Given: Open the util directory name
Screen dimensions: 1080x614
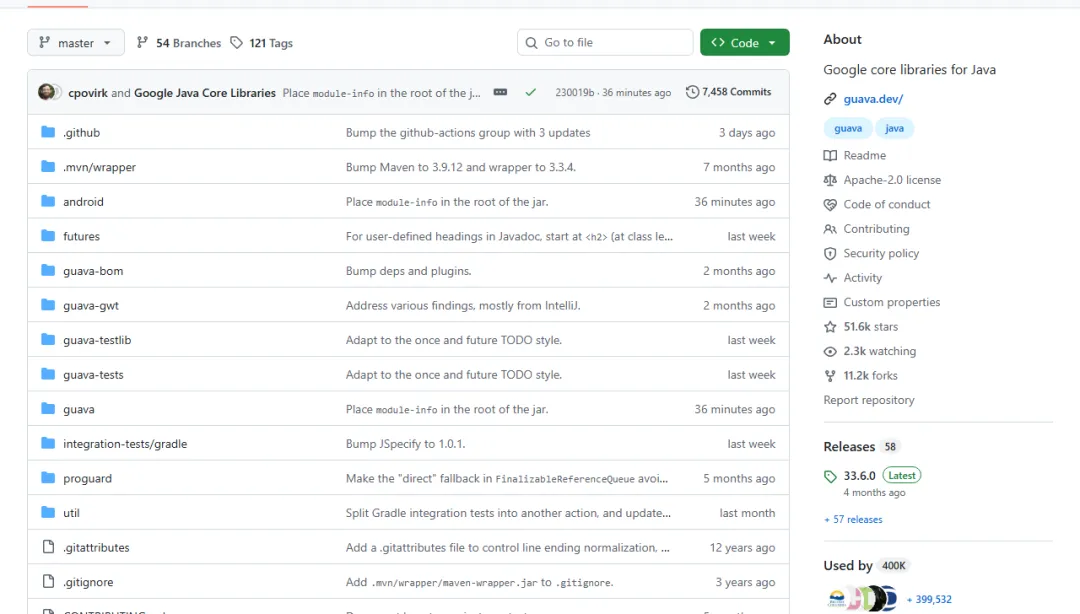Looking at the screenshot, I should 71,513.
